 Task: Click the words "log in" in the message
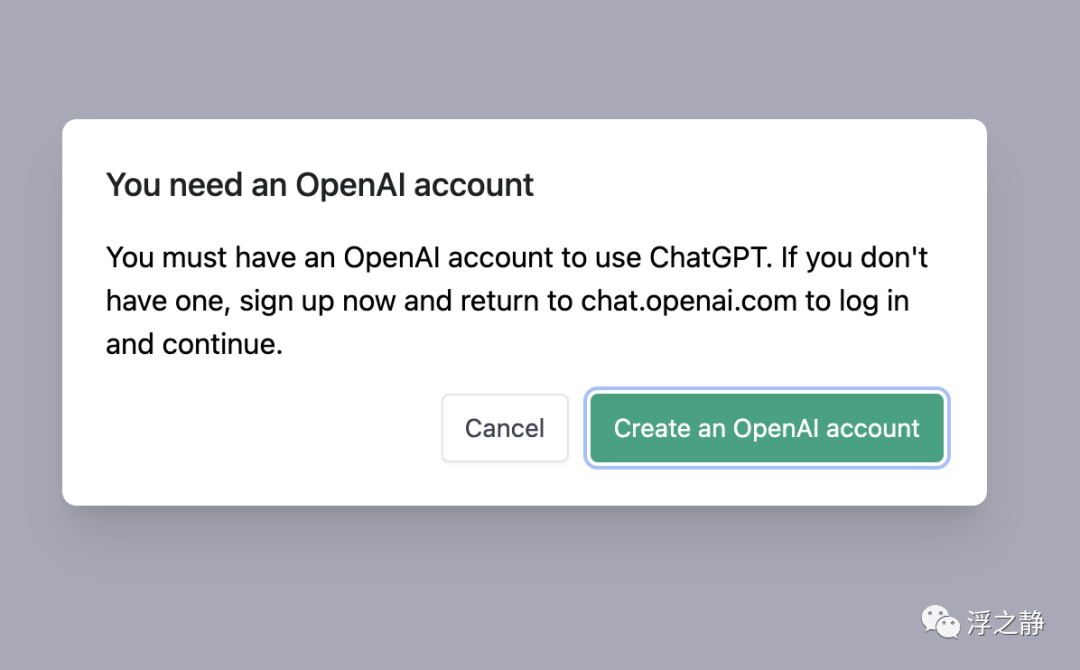868,301
